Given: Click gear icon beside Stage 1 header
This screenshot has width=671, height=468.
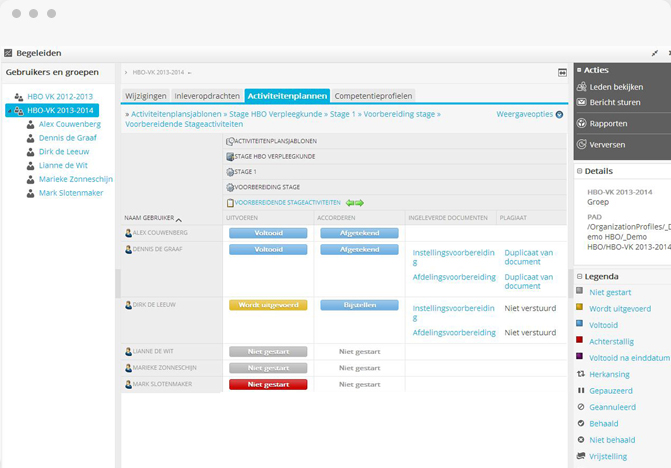Looking at the screenshot, I should click(x=230, y=172).
